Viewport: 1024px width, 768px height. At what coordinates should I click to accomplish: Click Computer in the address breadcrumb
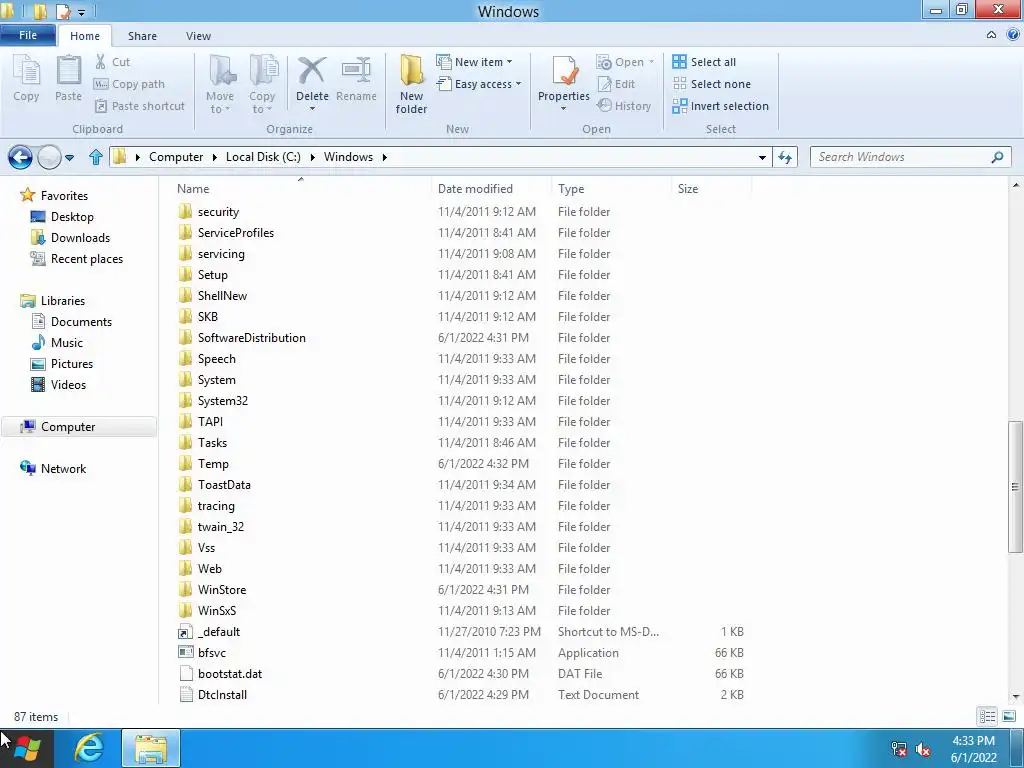(176, 157)
